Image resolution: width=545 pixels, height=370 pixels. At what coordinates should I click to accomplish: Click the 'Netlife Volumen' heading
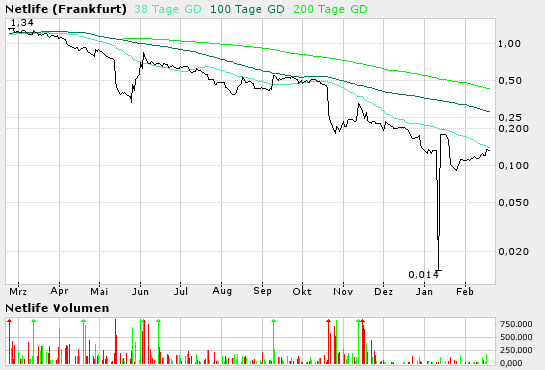[57, 308]
